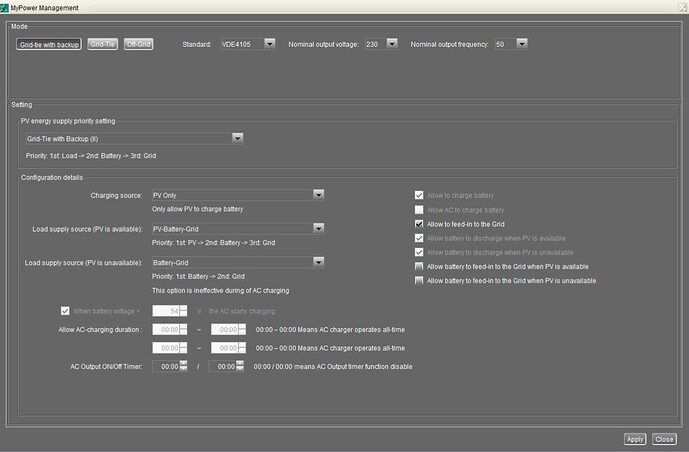Enable battery feed-in to Grid when PV available
The height and width of the screenshot is (452, 689).
point(420,267)
